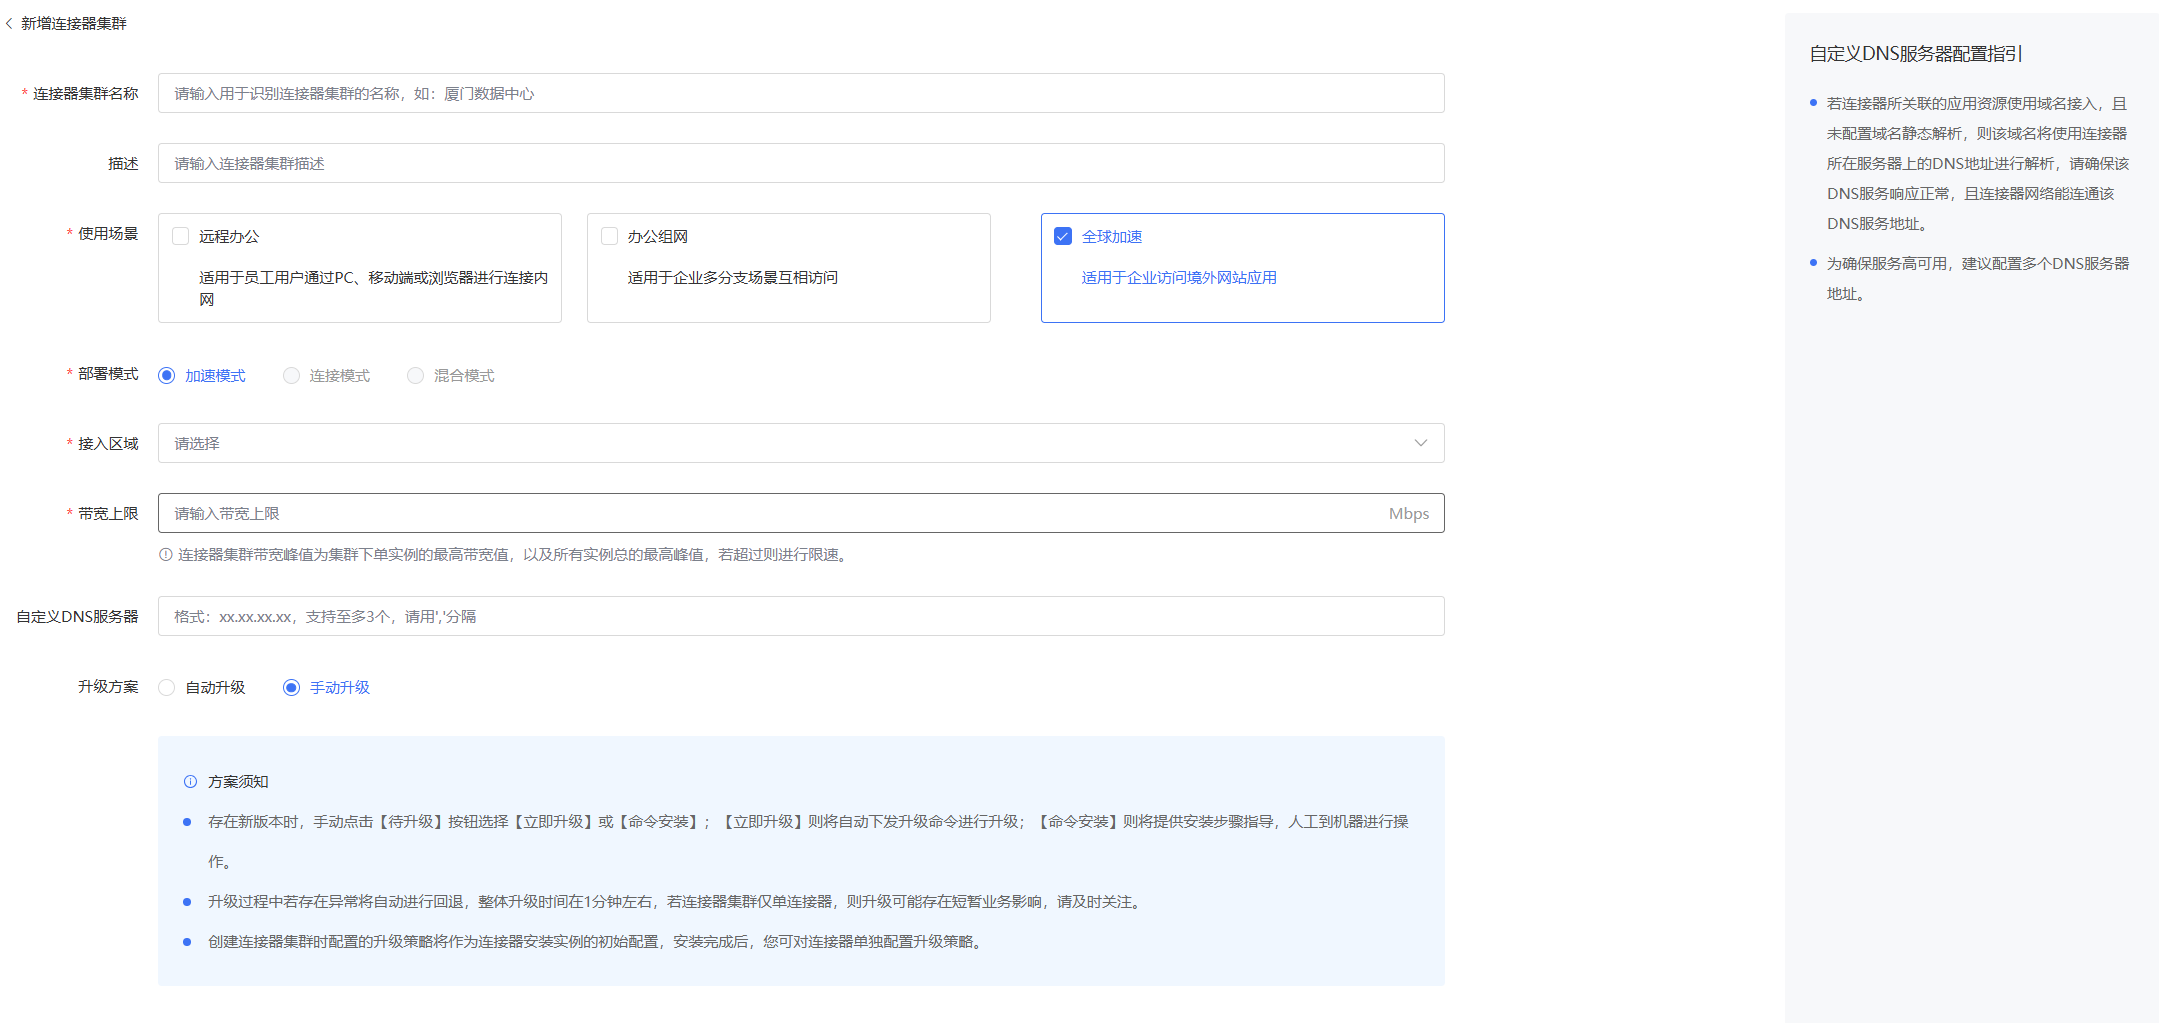Click the 升级方案 field label

(x=108, y=687)
